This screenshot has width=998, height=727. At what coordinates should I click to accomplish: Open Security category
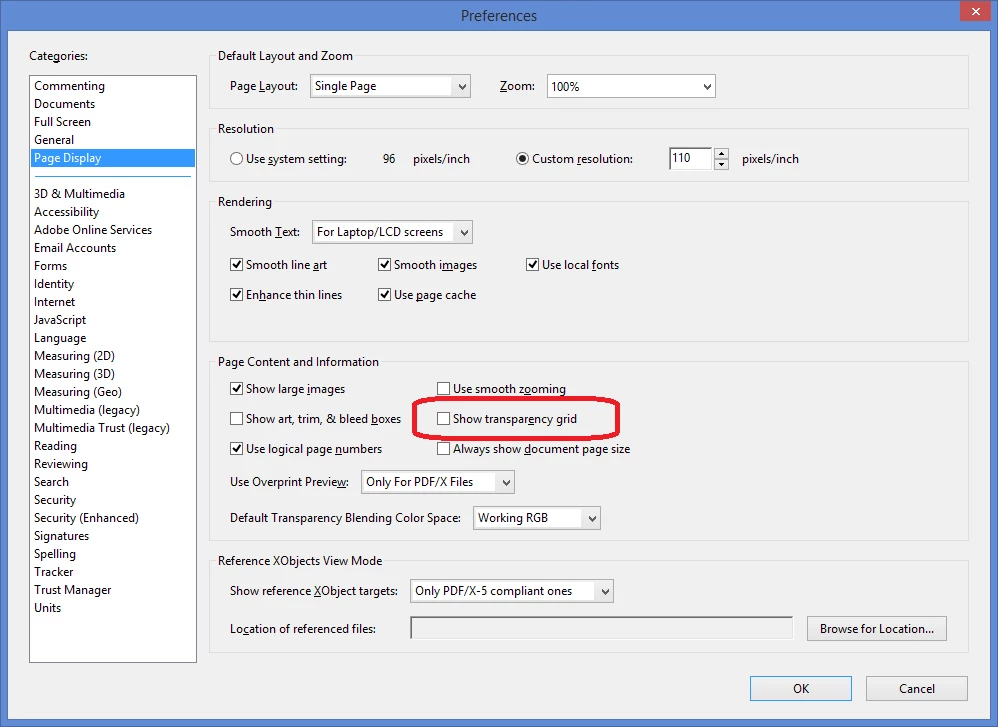pos(55,500)
